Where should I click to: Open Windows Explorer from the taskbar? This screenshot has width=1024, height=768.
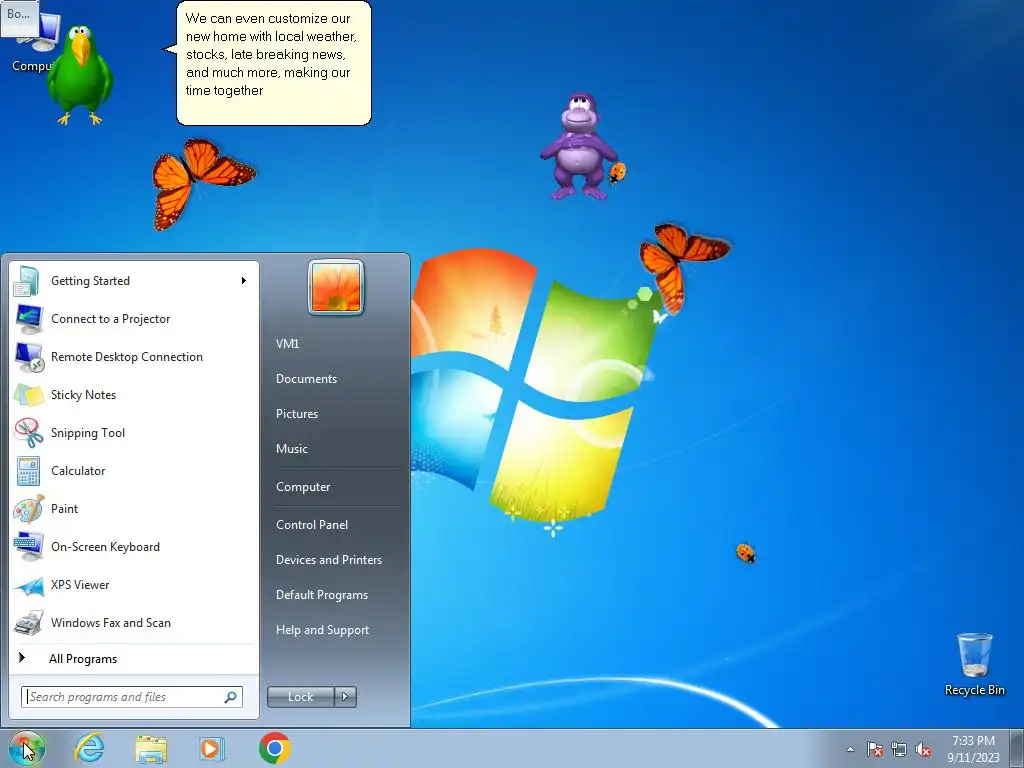[x=151, y=748]
